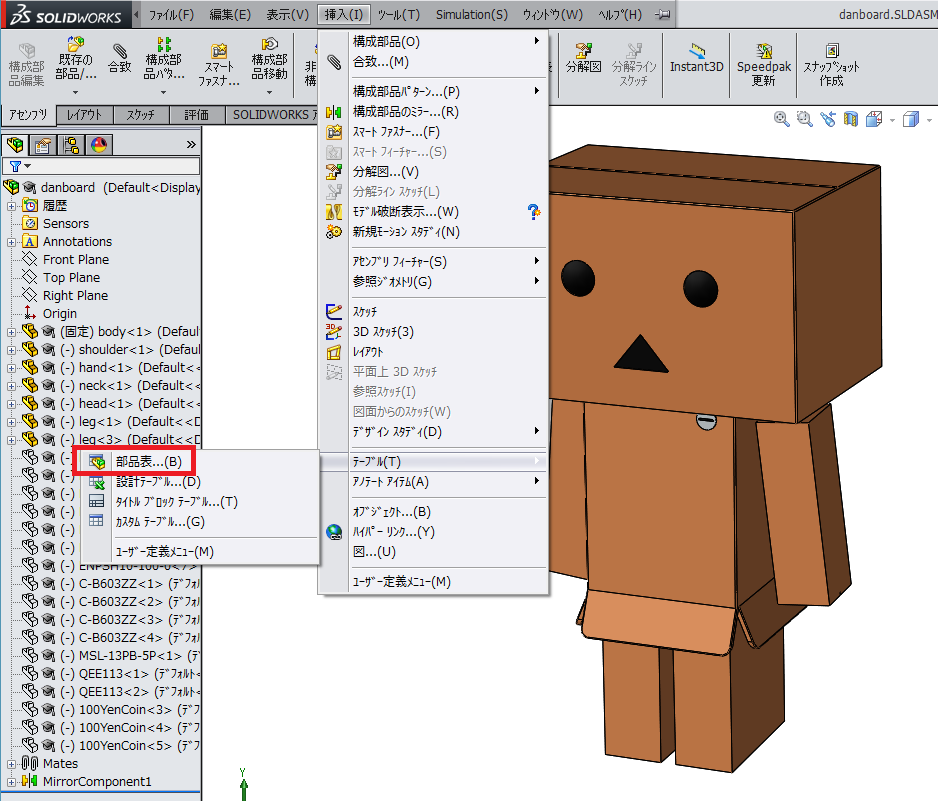
Task: Click the feature tree filter input field
Action: pyautogui.click(x=100, y=166)
